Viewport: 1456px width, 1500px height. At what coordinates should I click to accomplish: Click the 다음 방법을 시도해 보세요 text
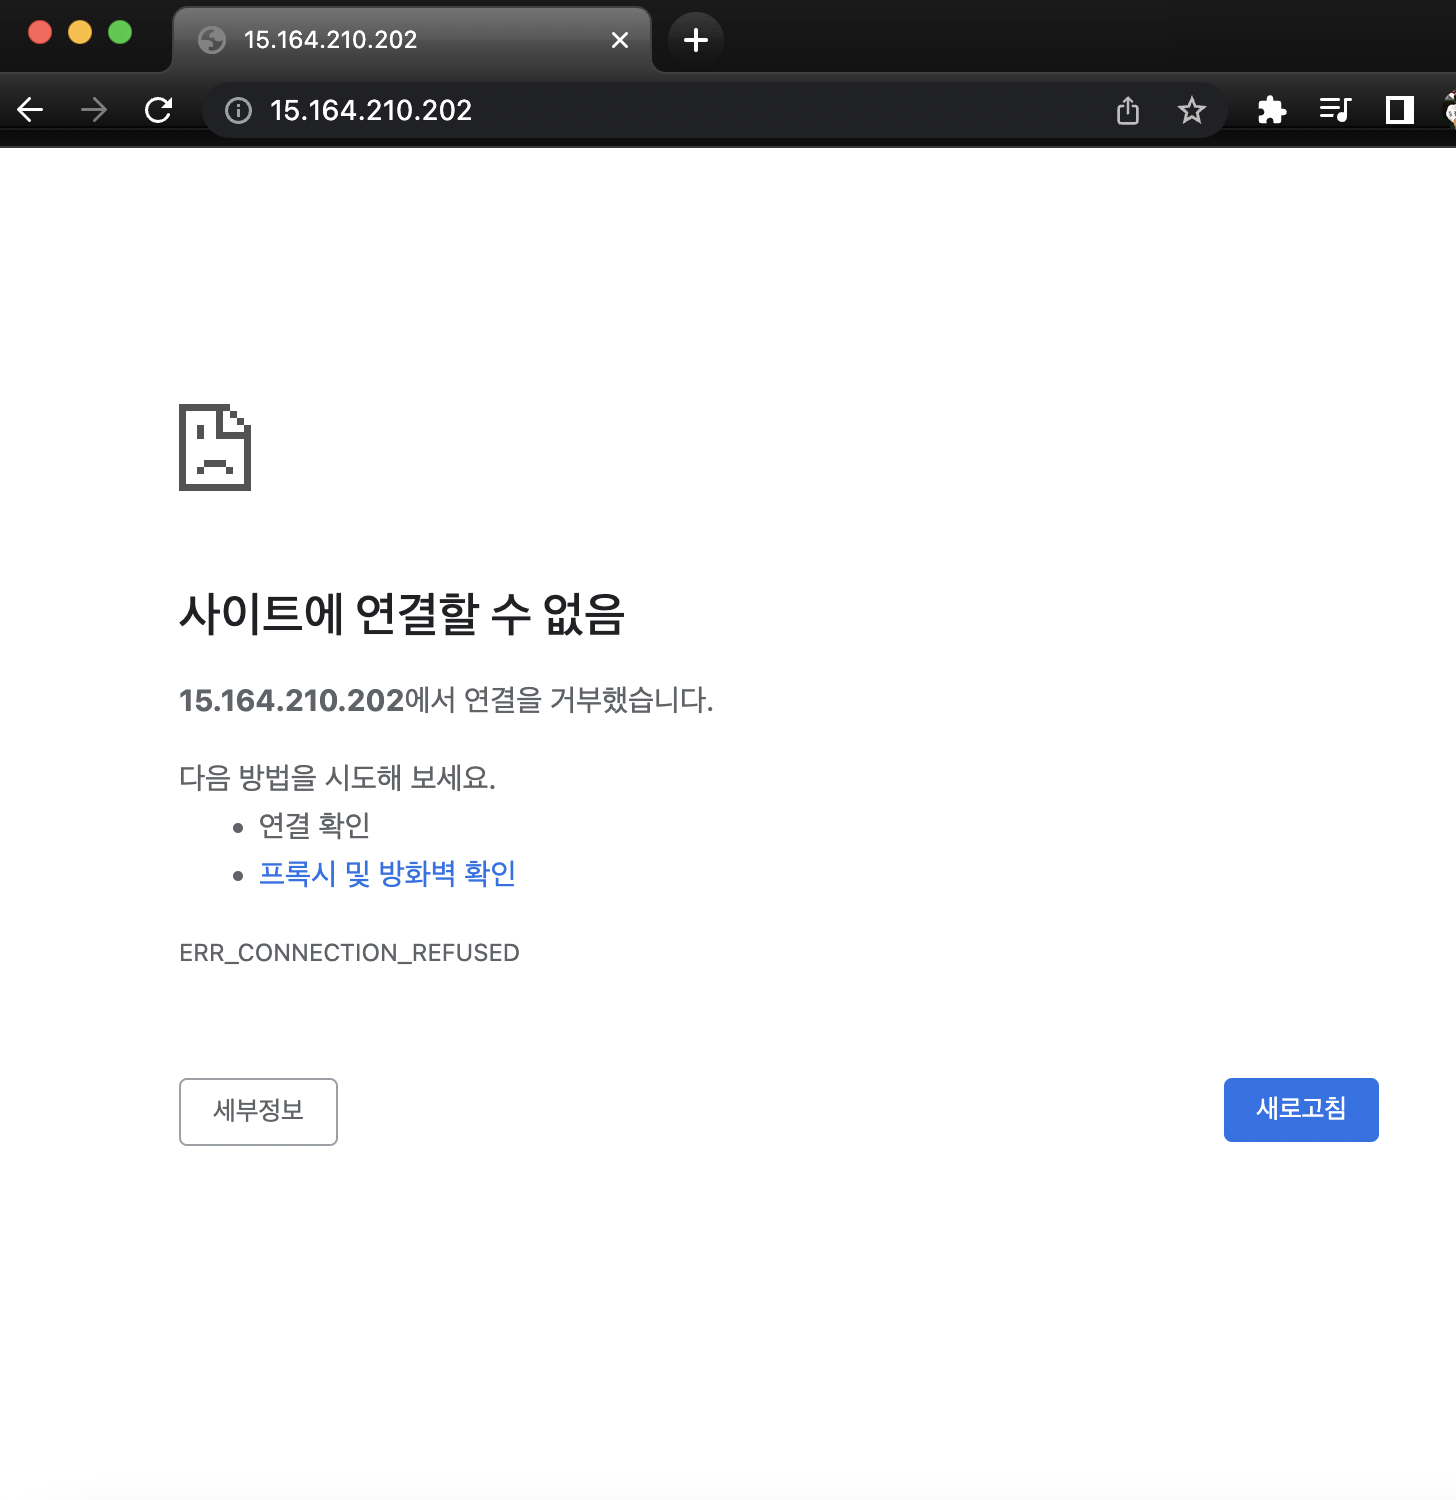(x=337, y=778)
